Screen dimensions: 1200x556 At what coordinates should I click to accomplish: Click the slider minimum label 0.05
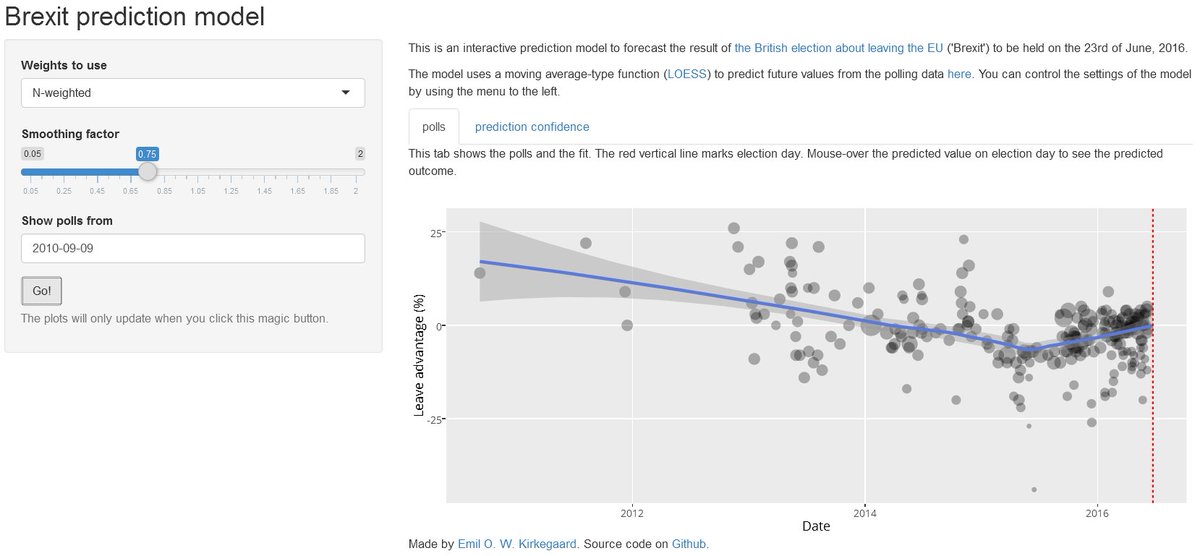[33, 153]
